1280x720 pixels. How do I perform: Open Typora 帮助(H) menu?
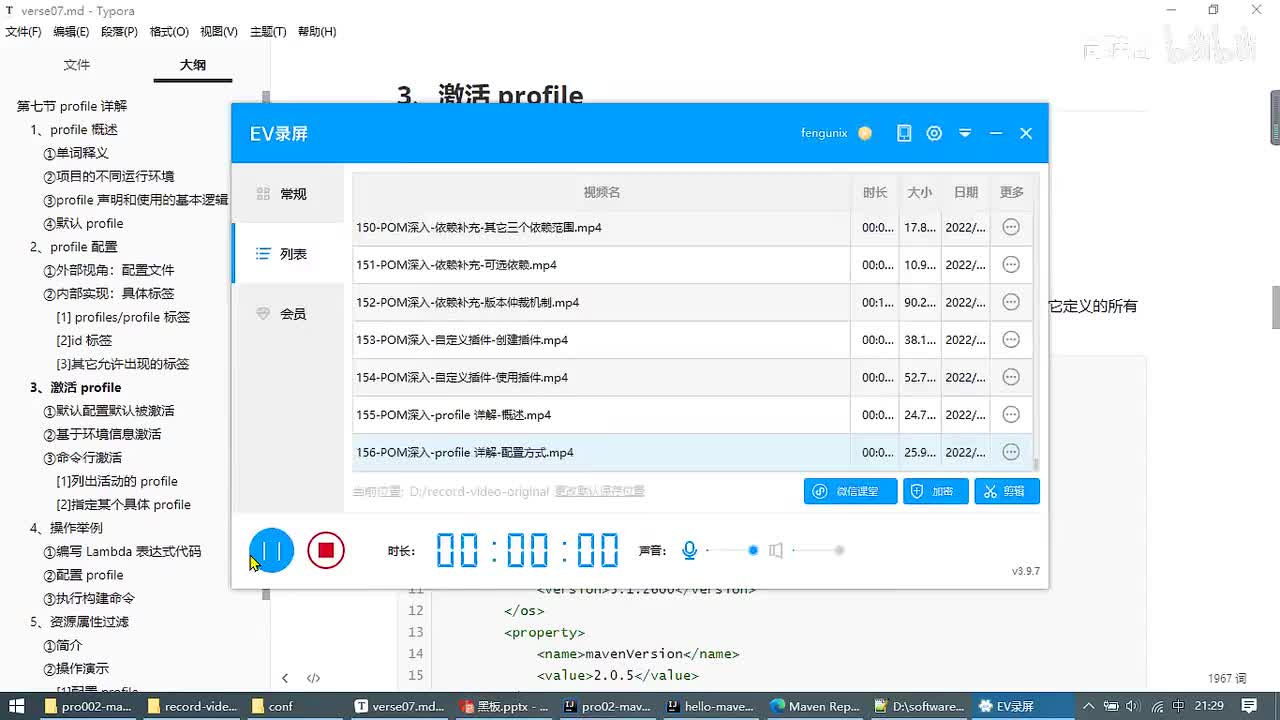coord(317,32)
